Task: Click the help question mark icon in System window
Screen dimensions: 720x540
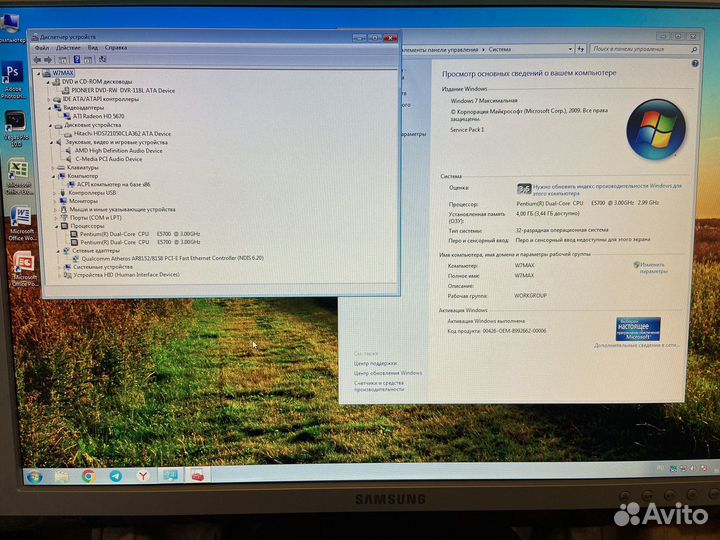Action: (695, 64)
